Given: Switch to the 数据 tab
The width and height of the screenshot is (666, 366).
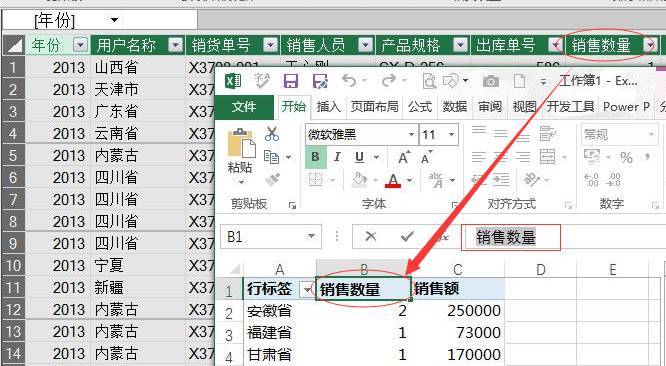Looking at the screenshot, I should click(455, 107).
